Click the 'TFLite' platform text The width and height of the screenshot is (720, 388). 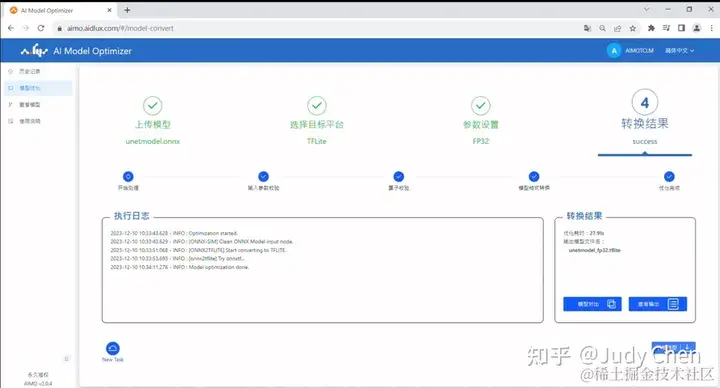pos(317,141)
